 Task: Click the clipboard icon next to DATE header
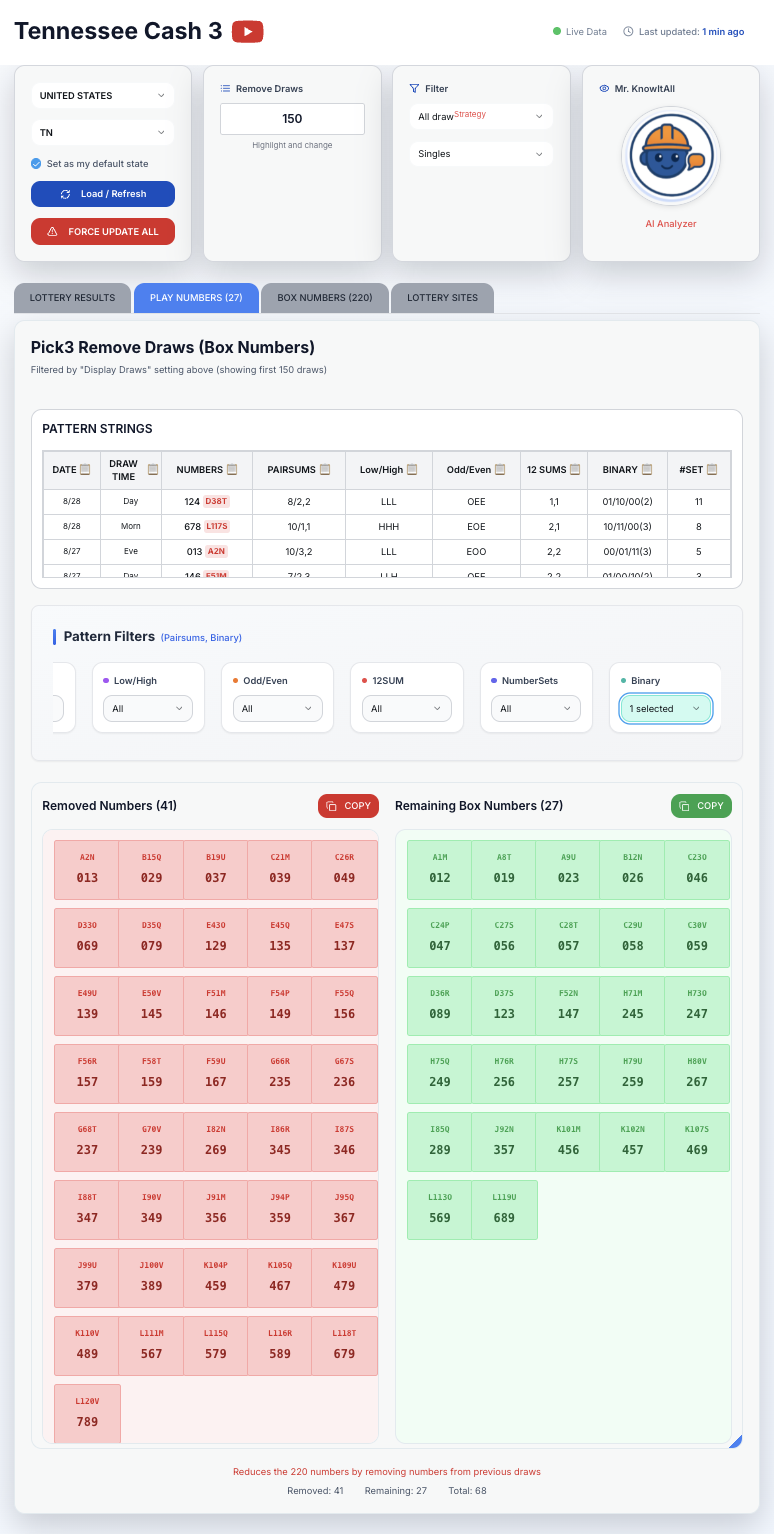coord(85,470)
